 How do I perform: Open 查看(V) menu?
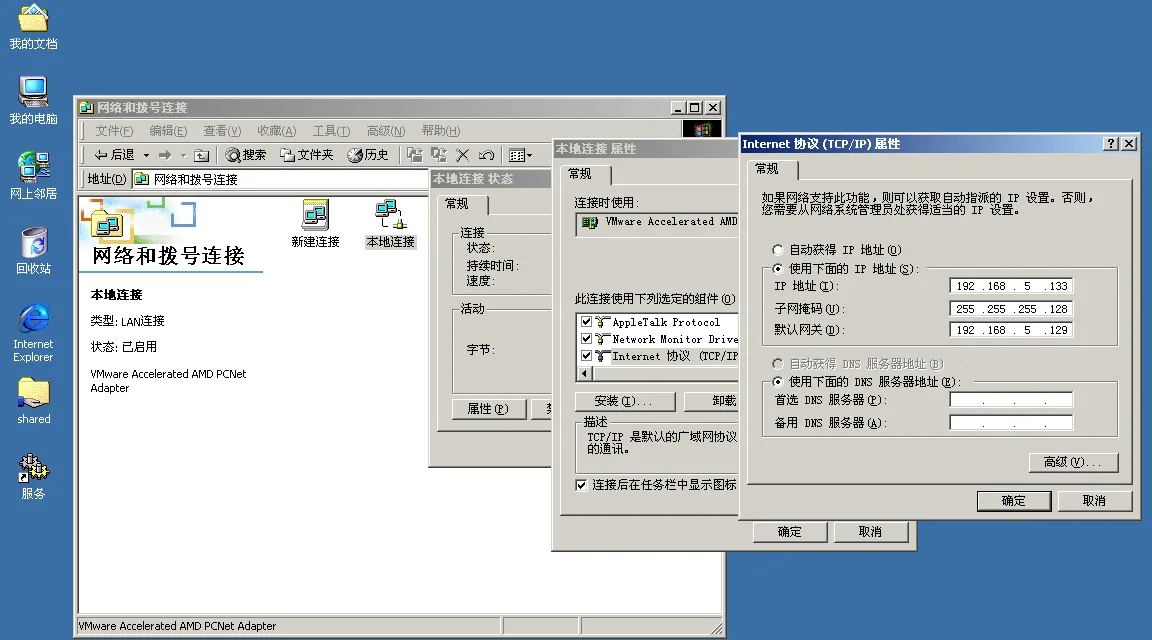222,131
